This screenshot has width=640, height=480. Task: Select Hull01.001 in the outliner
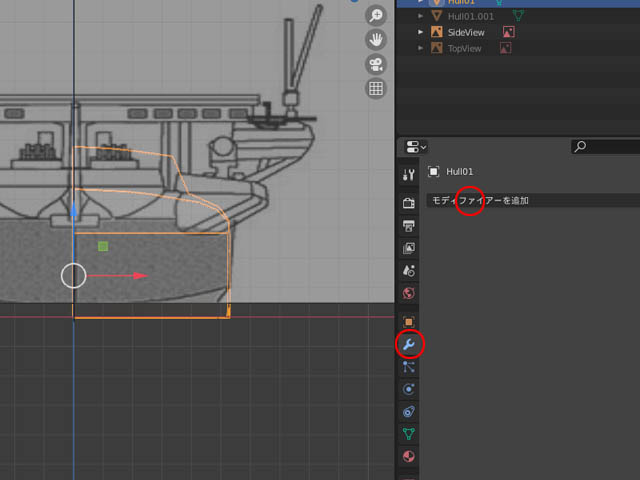(x=471, y=16)
